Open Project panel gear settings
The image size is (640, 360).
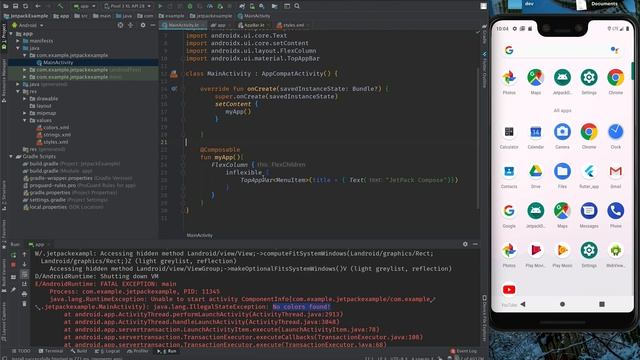pos(143,25)
